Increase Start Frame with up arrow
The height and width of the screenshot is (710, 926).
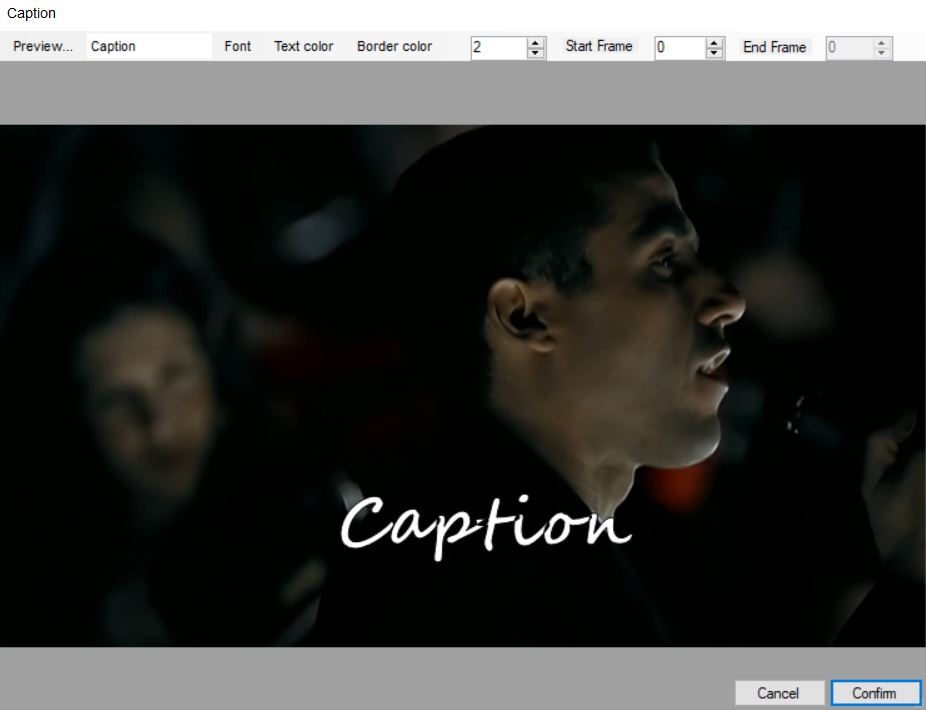click(x=714, y=43)
